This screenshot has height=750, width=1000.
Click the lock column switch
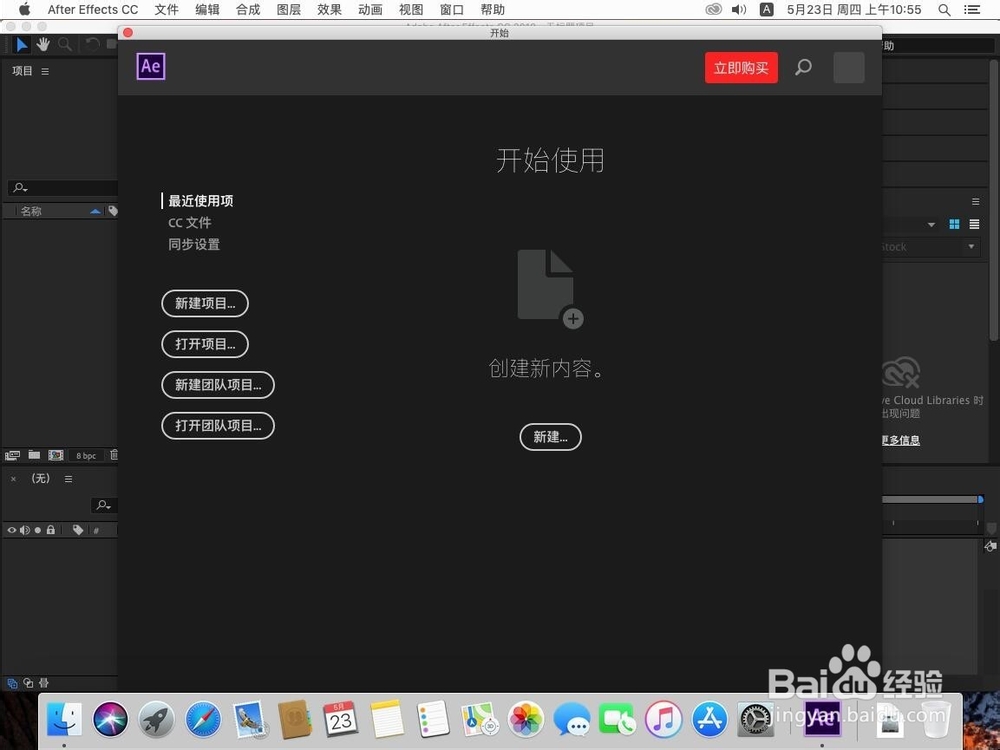point(50,529)
